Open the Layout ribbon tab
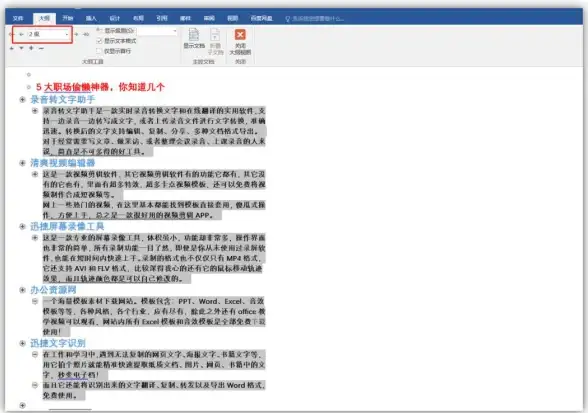This screenshot has height=413, width=588. pyautogui.click(x=138, y=18)
